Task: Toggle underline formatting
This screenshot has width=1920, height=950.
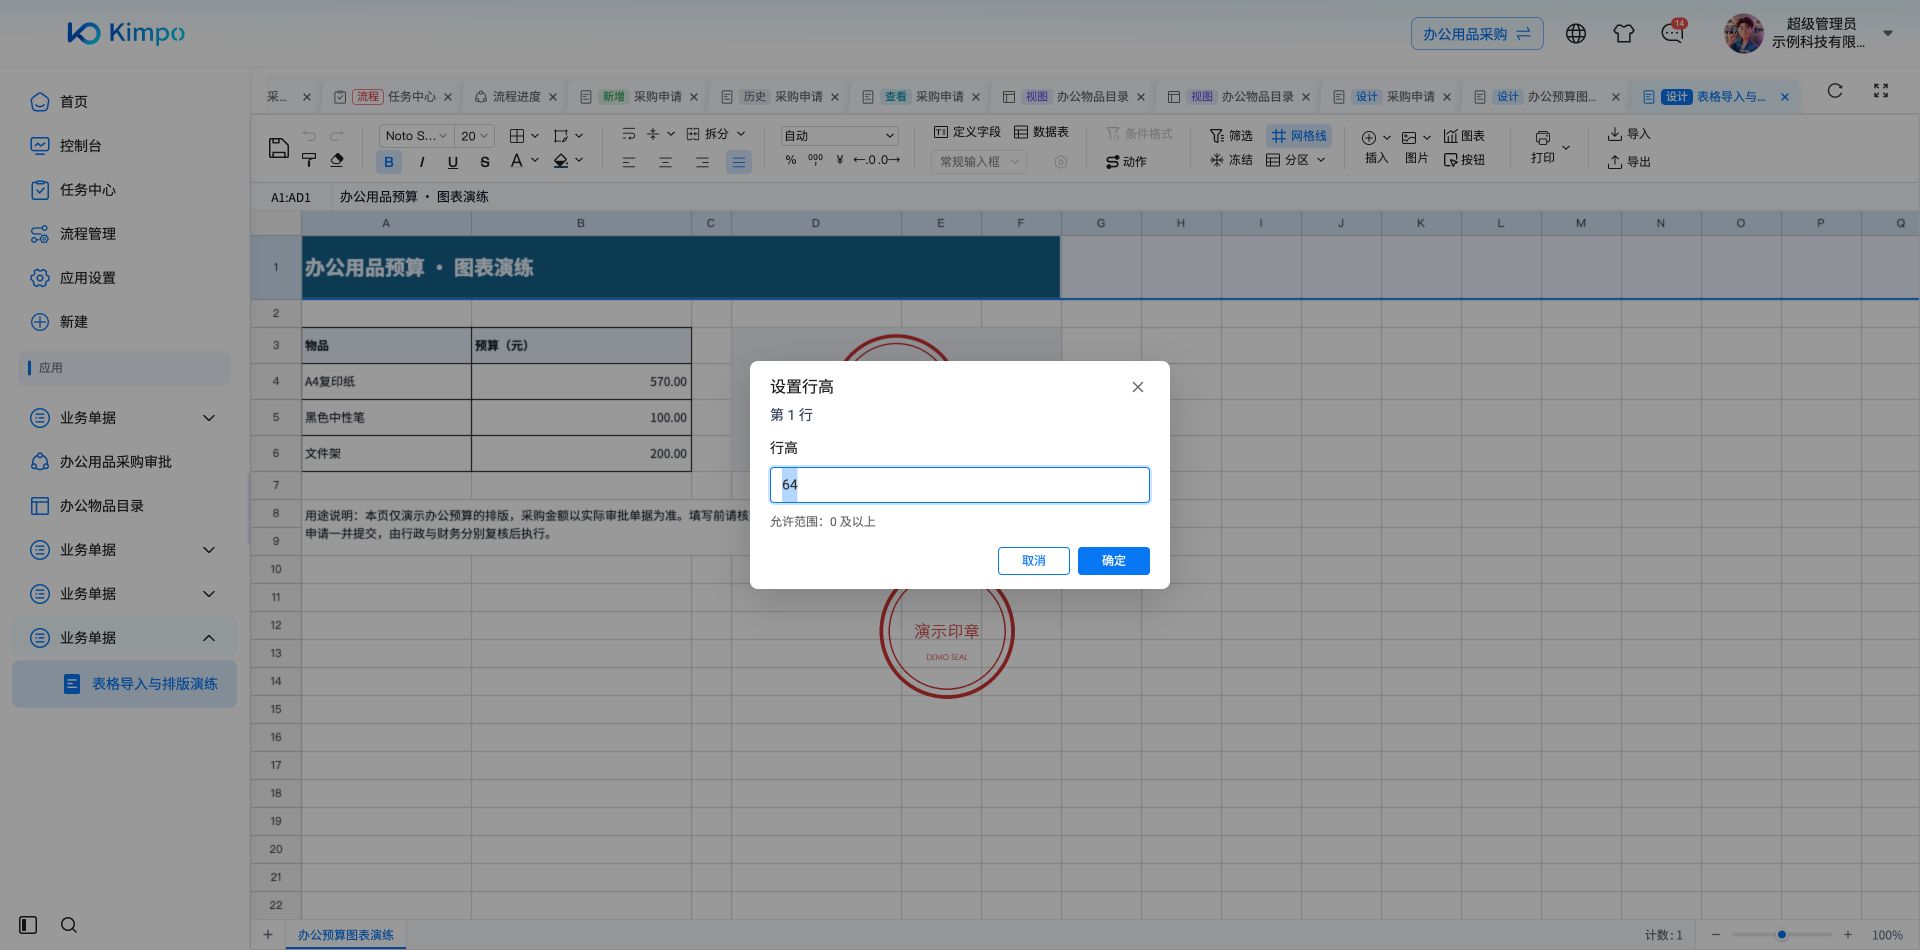Action: pos(453,162)
